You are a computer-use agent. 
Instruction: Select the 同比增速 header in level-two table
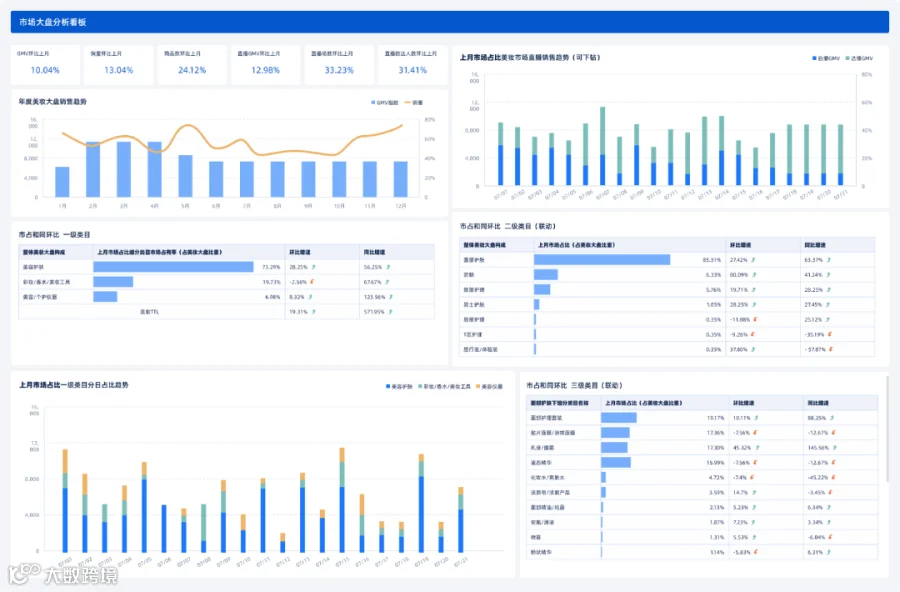coord(815,245)
